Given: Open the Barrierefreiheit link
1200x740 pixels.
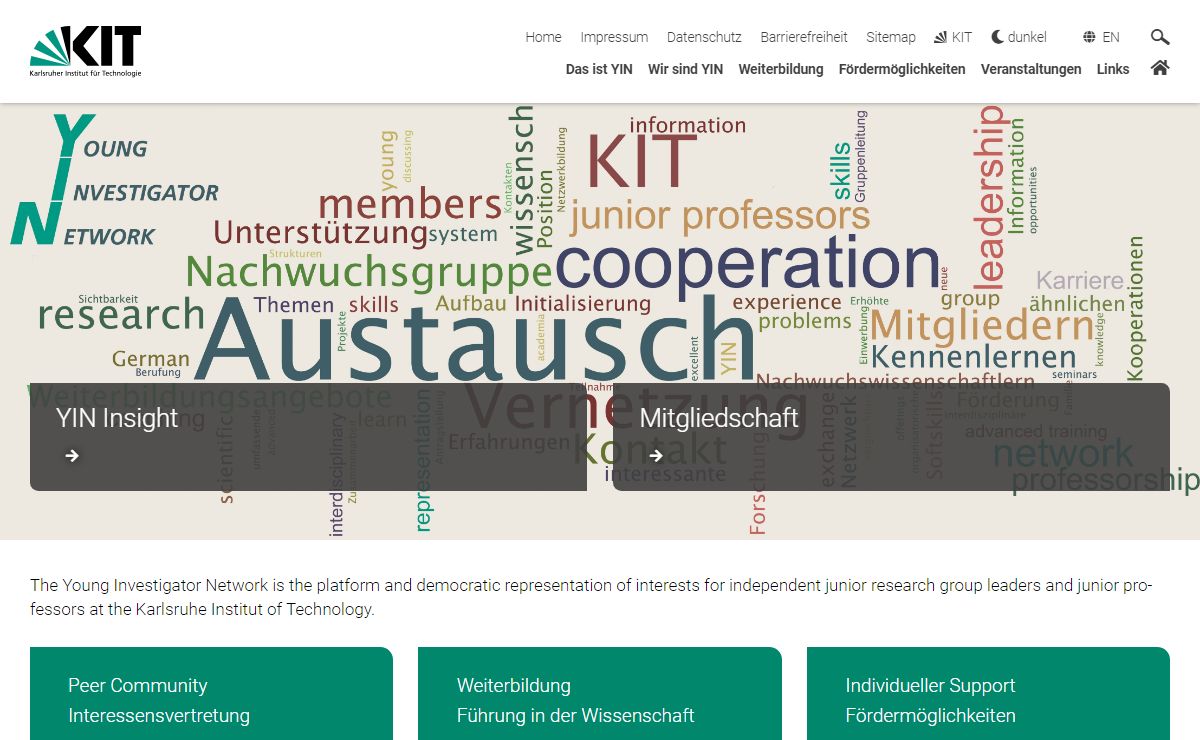Looking at the screenshot, I should pos(804,37).
